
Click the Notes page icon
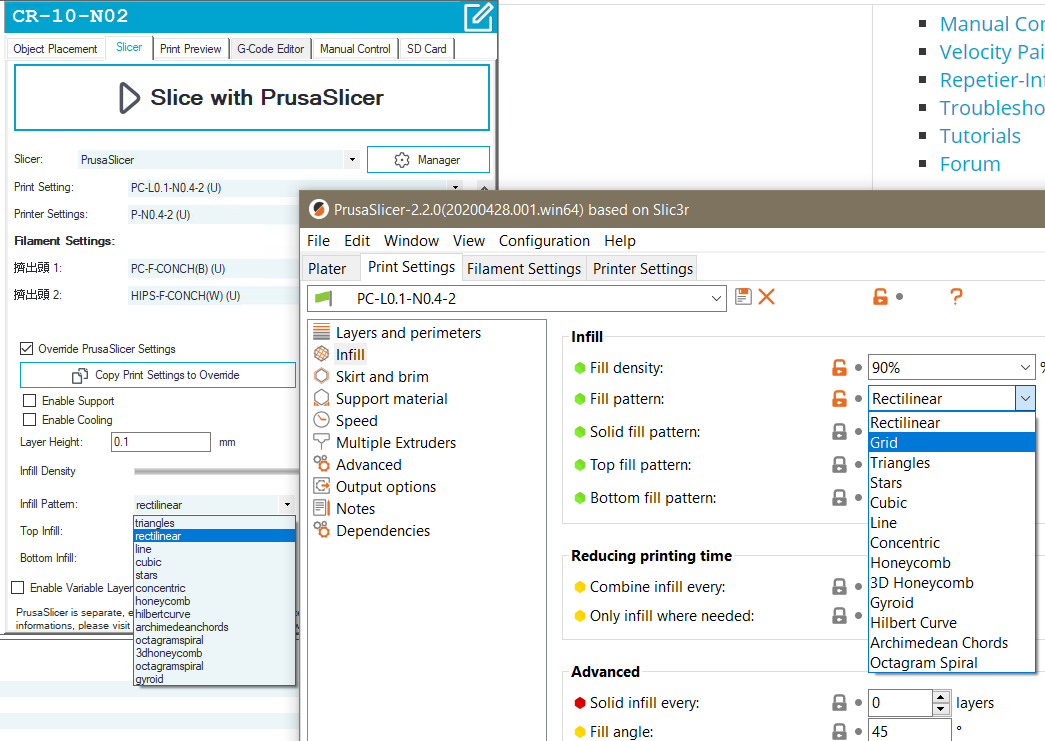[x=321, y=508]
